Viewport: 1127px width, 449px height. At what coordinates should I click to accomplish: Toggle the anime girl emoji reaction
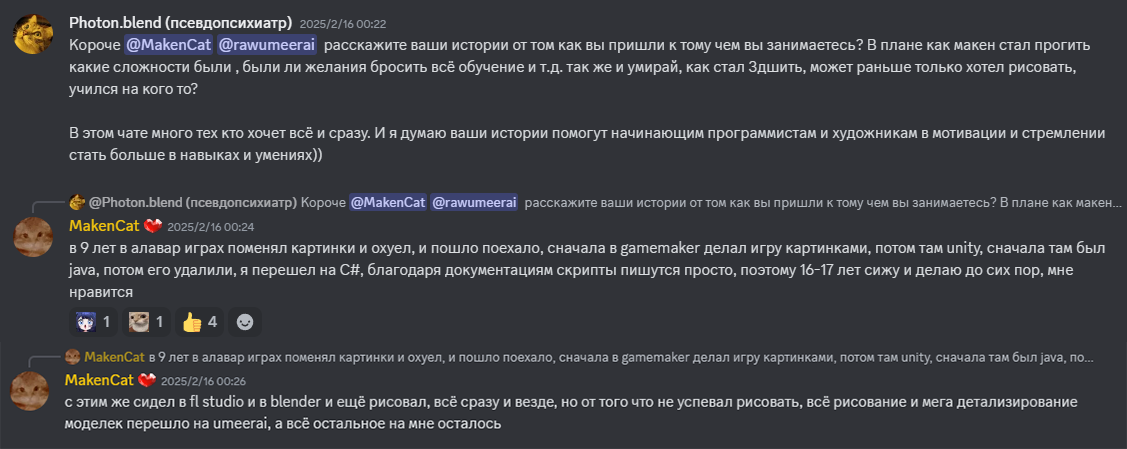pyautogui.click(x=94, y=322)
